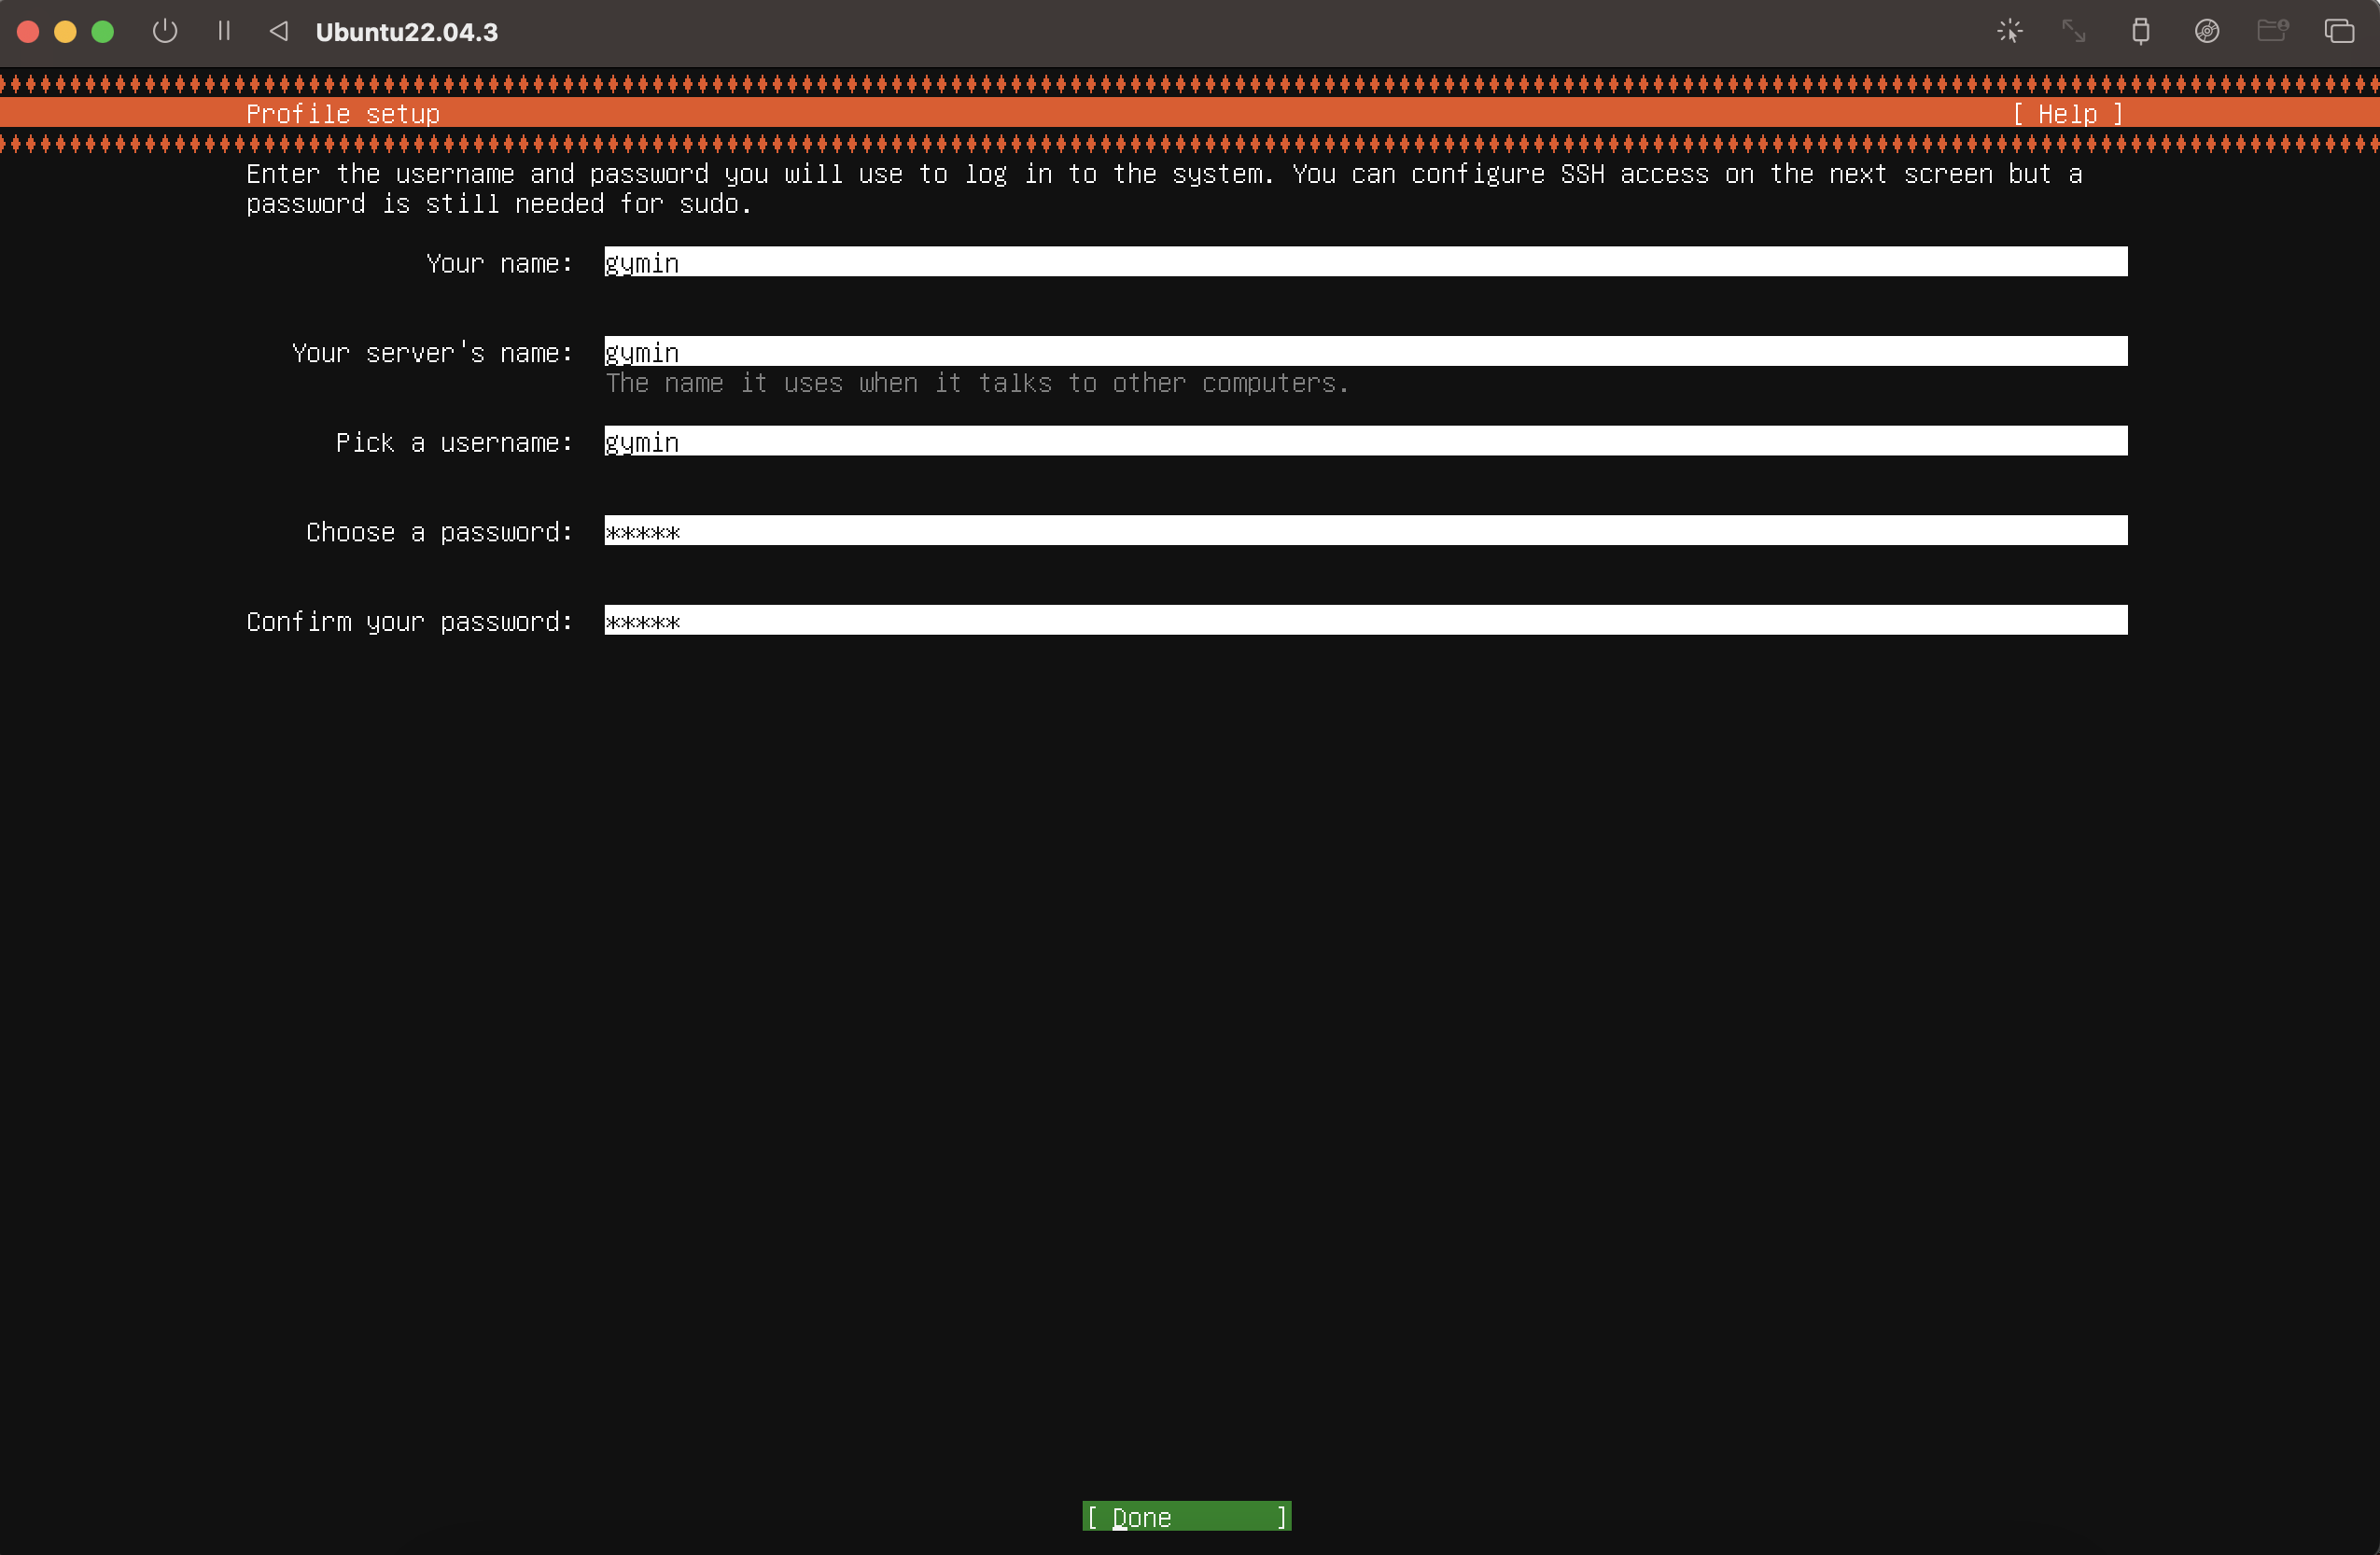
Task: Open the USB devices icon
Action: coord(2140,31)
